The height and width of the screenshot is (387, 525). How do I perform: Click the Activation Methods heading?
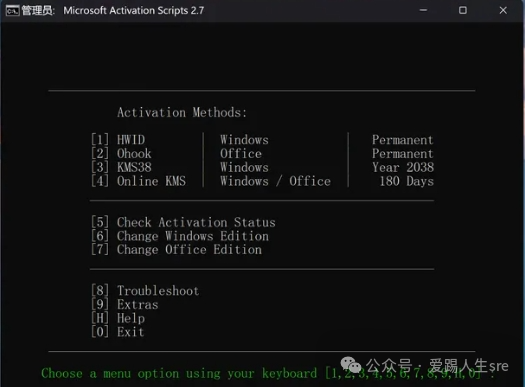[182, 112]
